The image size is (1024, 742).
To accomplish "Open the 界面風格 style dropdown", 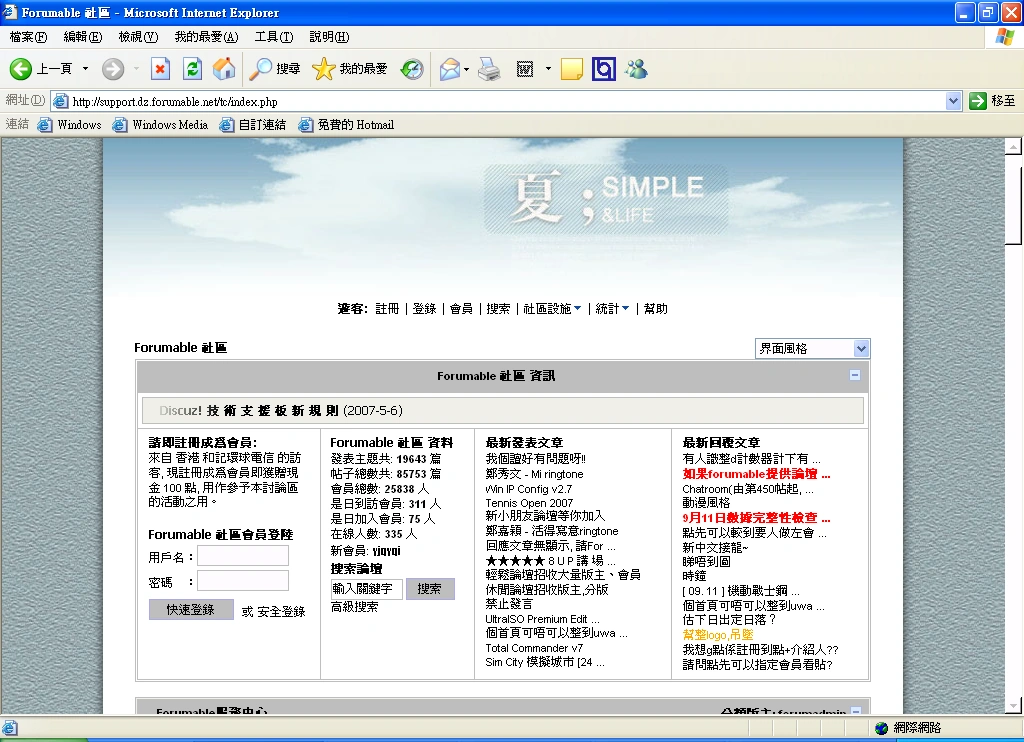I will (812, 349).
